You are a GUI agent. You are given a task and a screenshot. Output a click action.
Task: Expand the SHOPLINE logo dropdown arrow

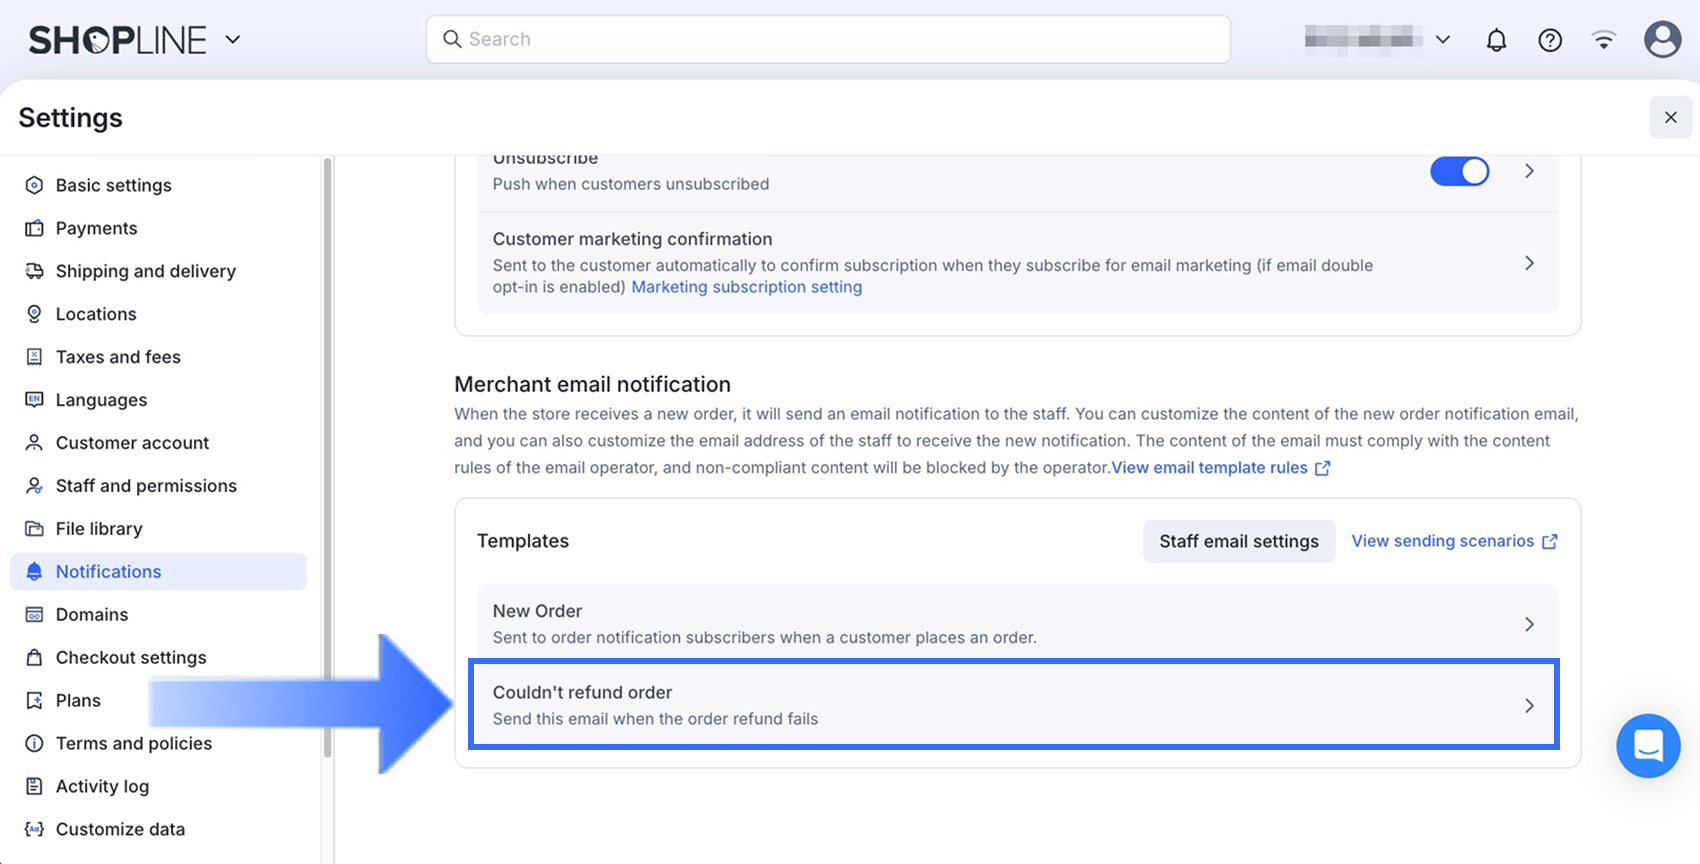[x=233, y=40]
